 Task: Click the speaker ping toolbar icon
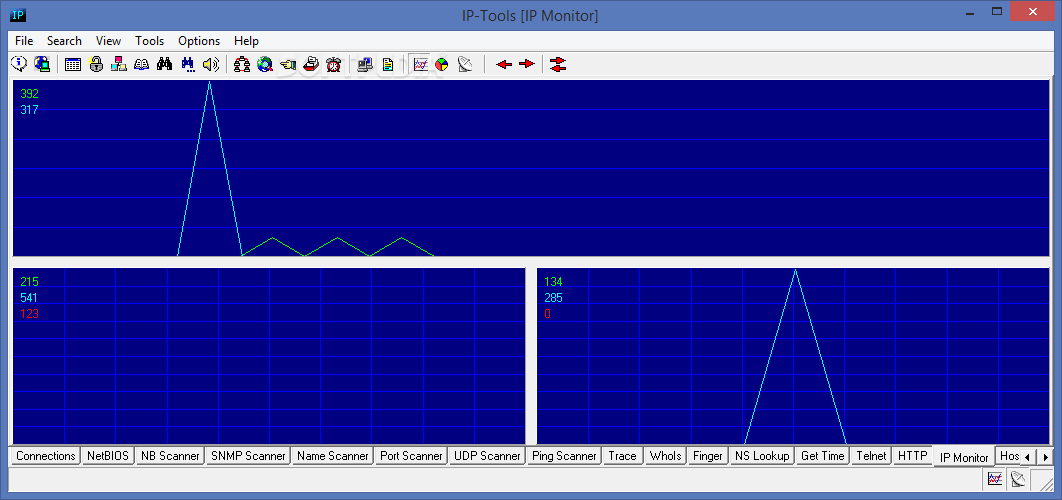click(211, 64)
